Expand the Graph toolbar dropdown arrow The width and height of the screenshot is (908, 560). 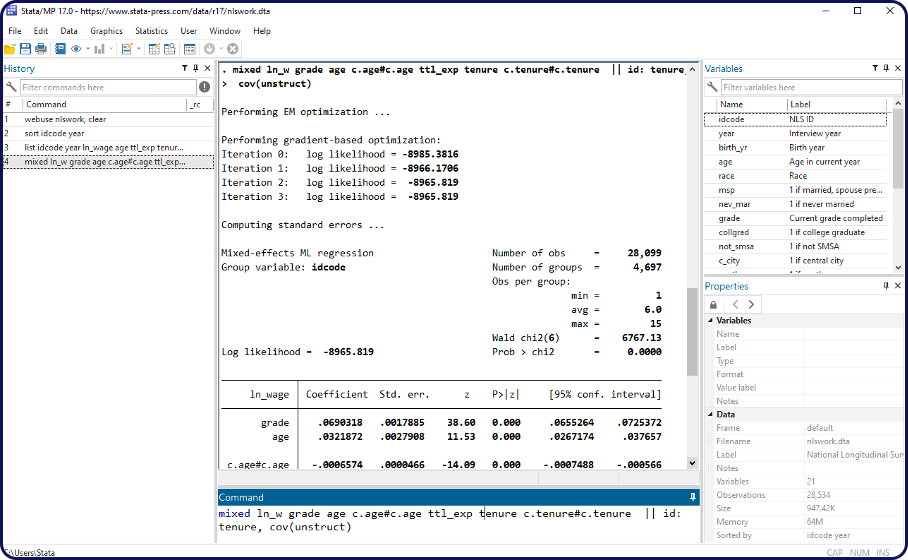(x=112, y=49)
